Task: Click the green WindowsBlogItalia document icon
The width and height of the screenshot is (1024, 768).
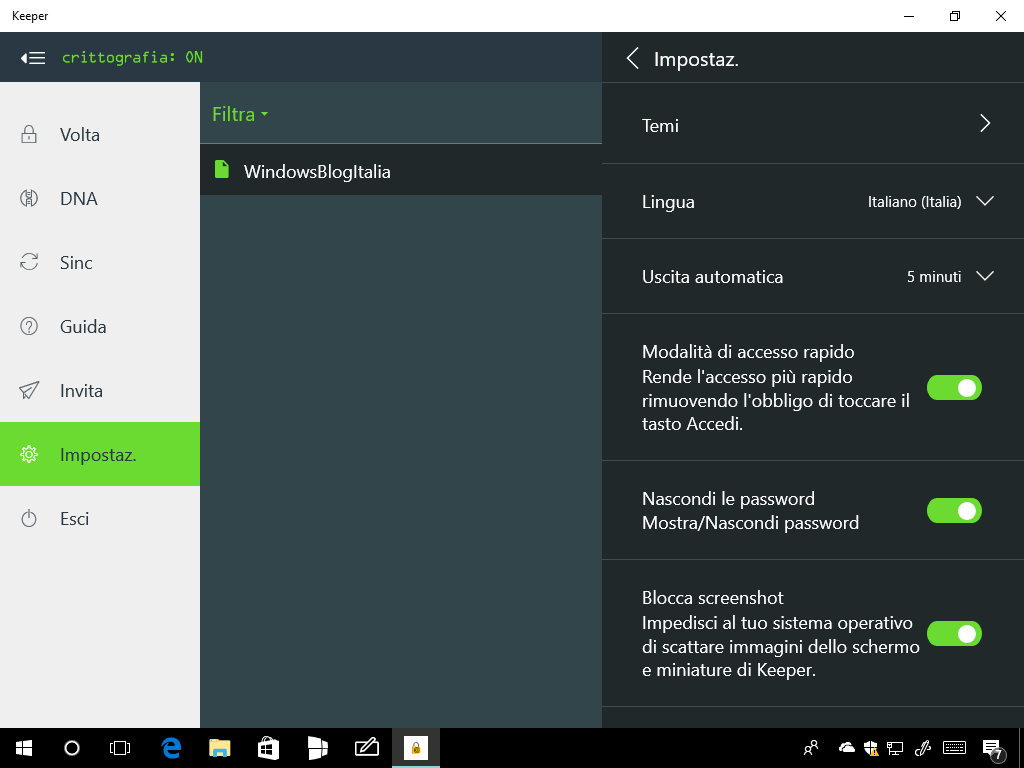Action: pos(222,170)
